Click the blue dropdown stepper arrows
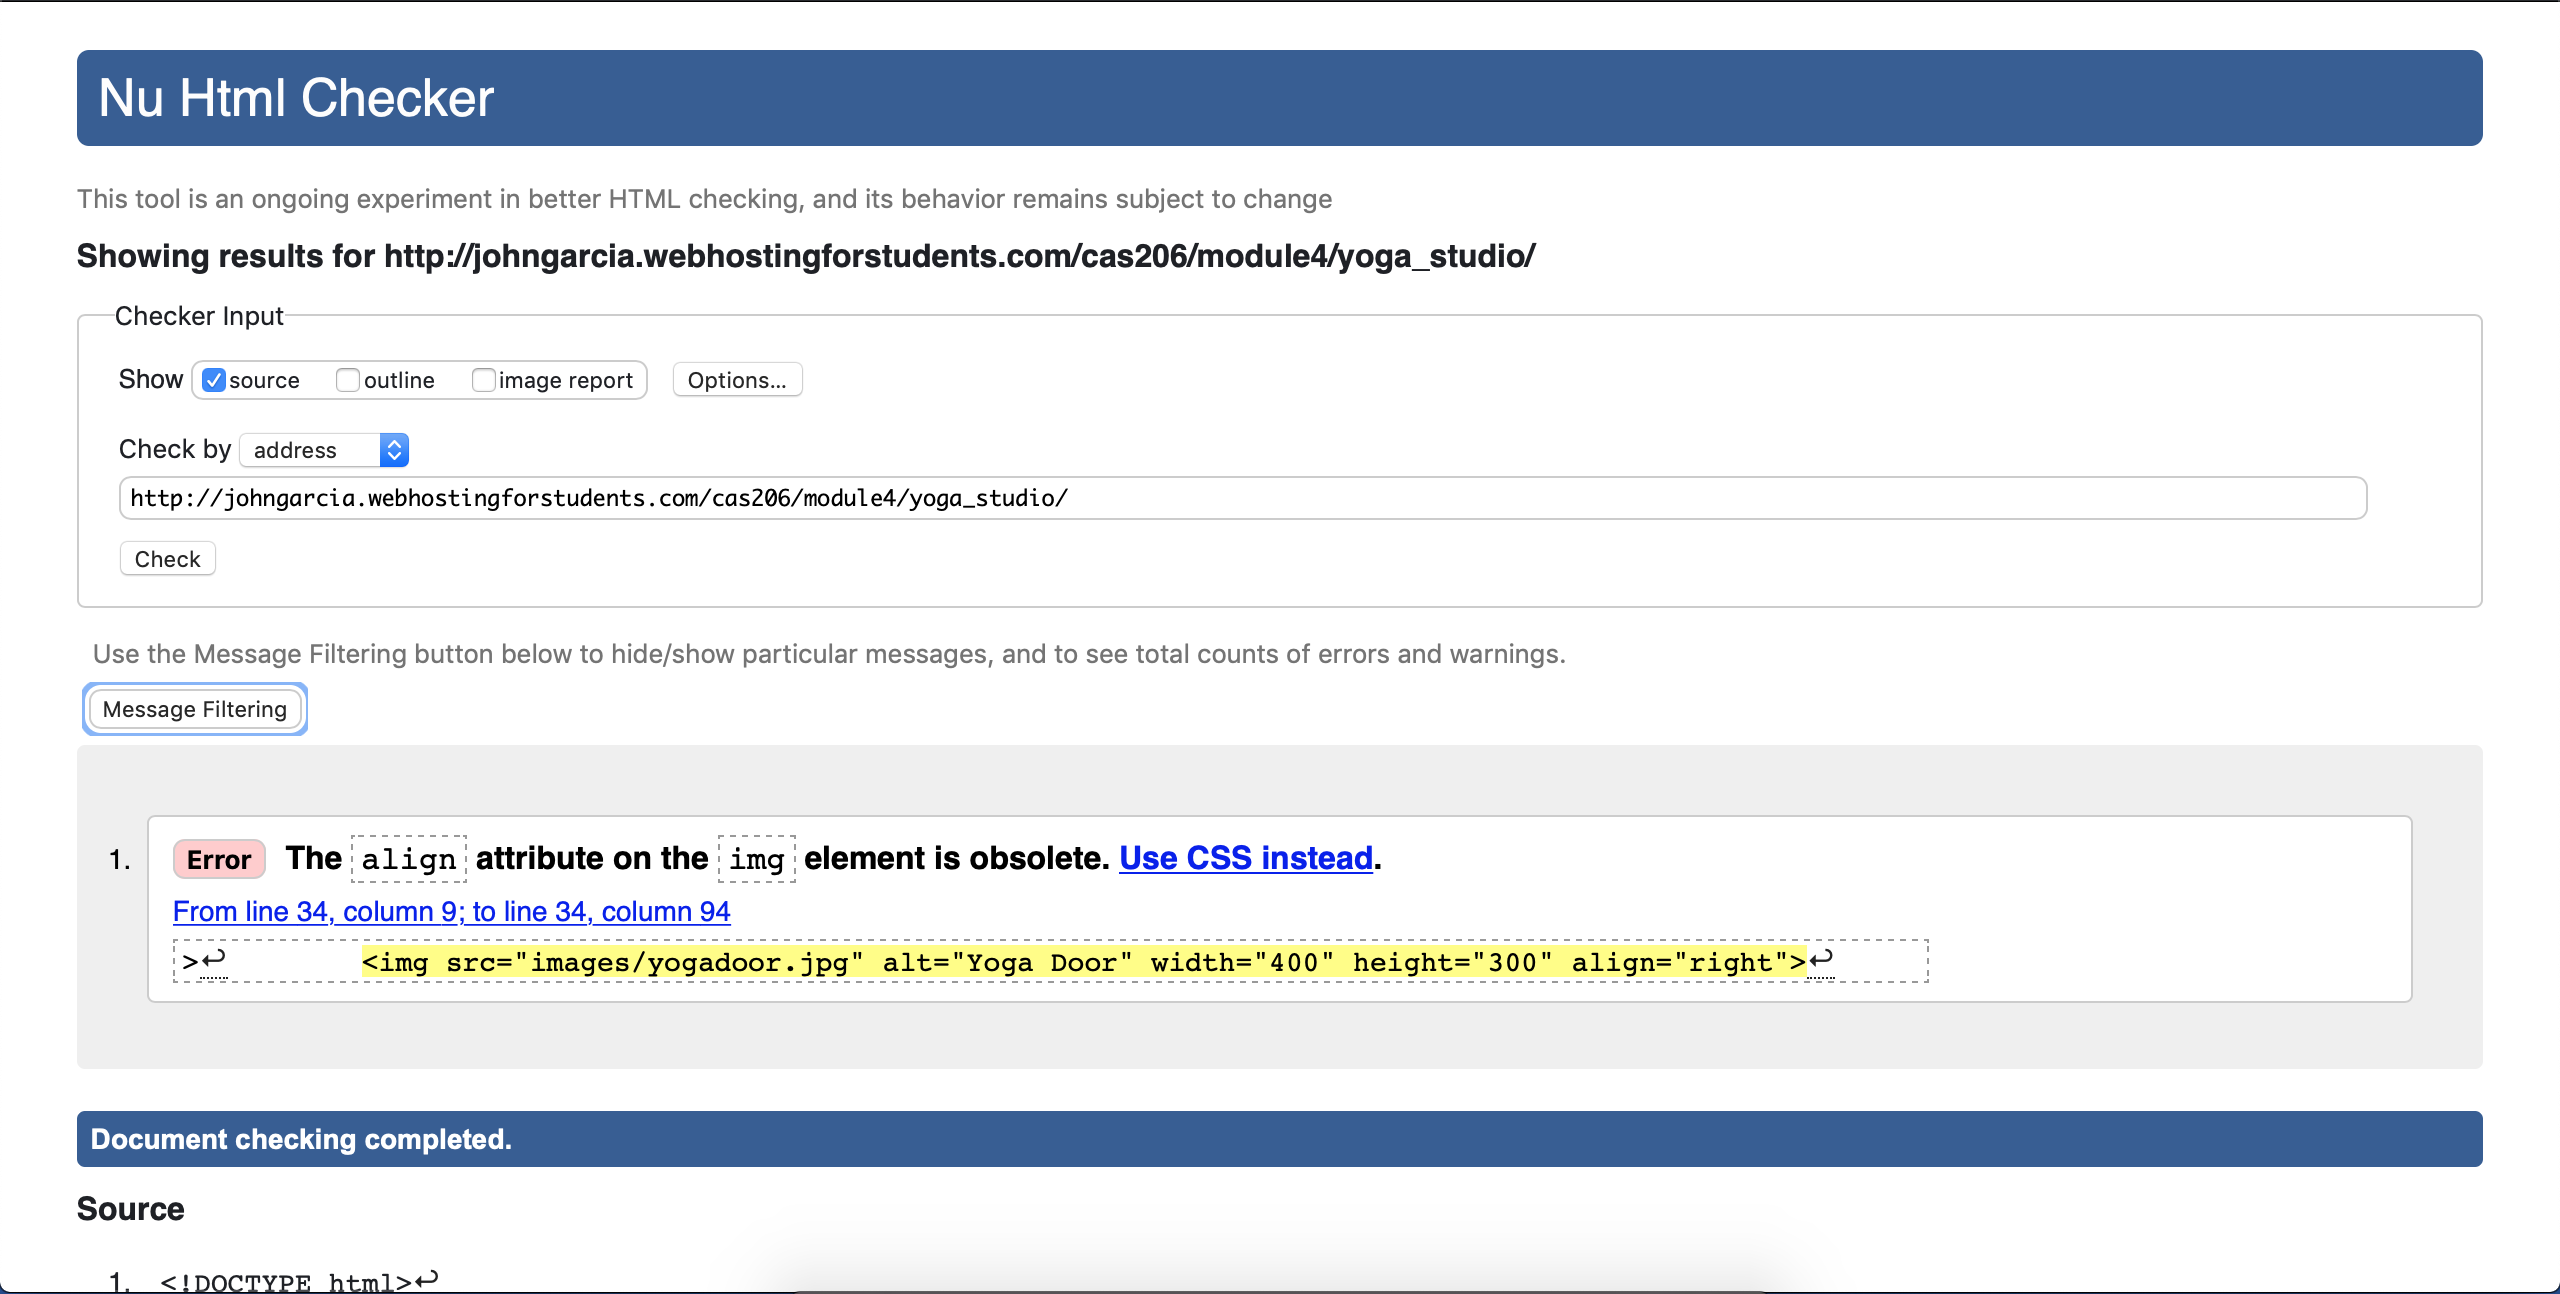This screenshot has width=2560, height=1294. pyautogui.click(x=394, y=450)
